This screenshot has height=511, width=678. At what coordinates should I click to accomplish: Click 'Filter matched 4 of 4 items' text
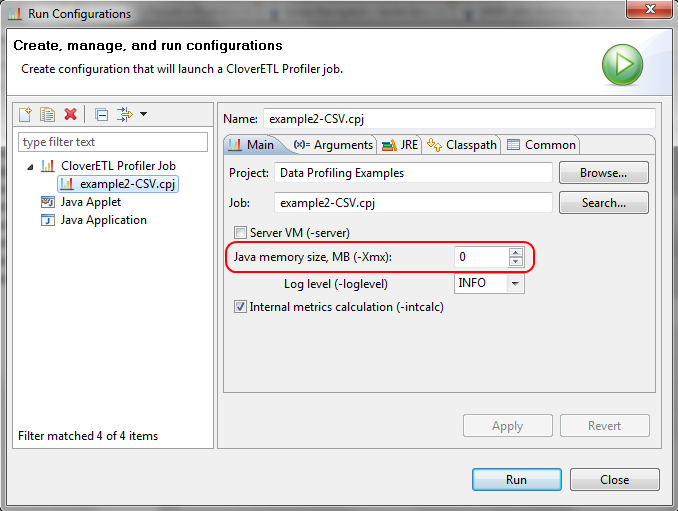click(88, 436)
